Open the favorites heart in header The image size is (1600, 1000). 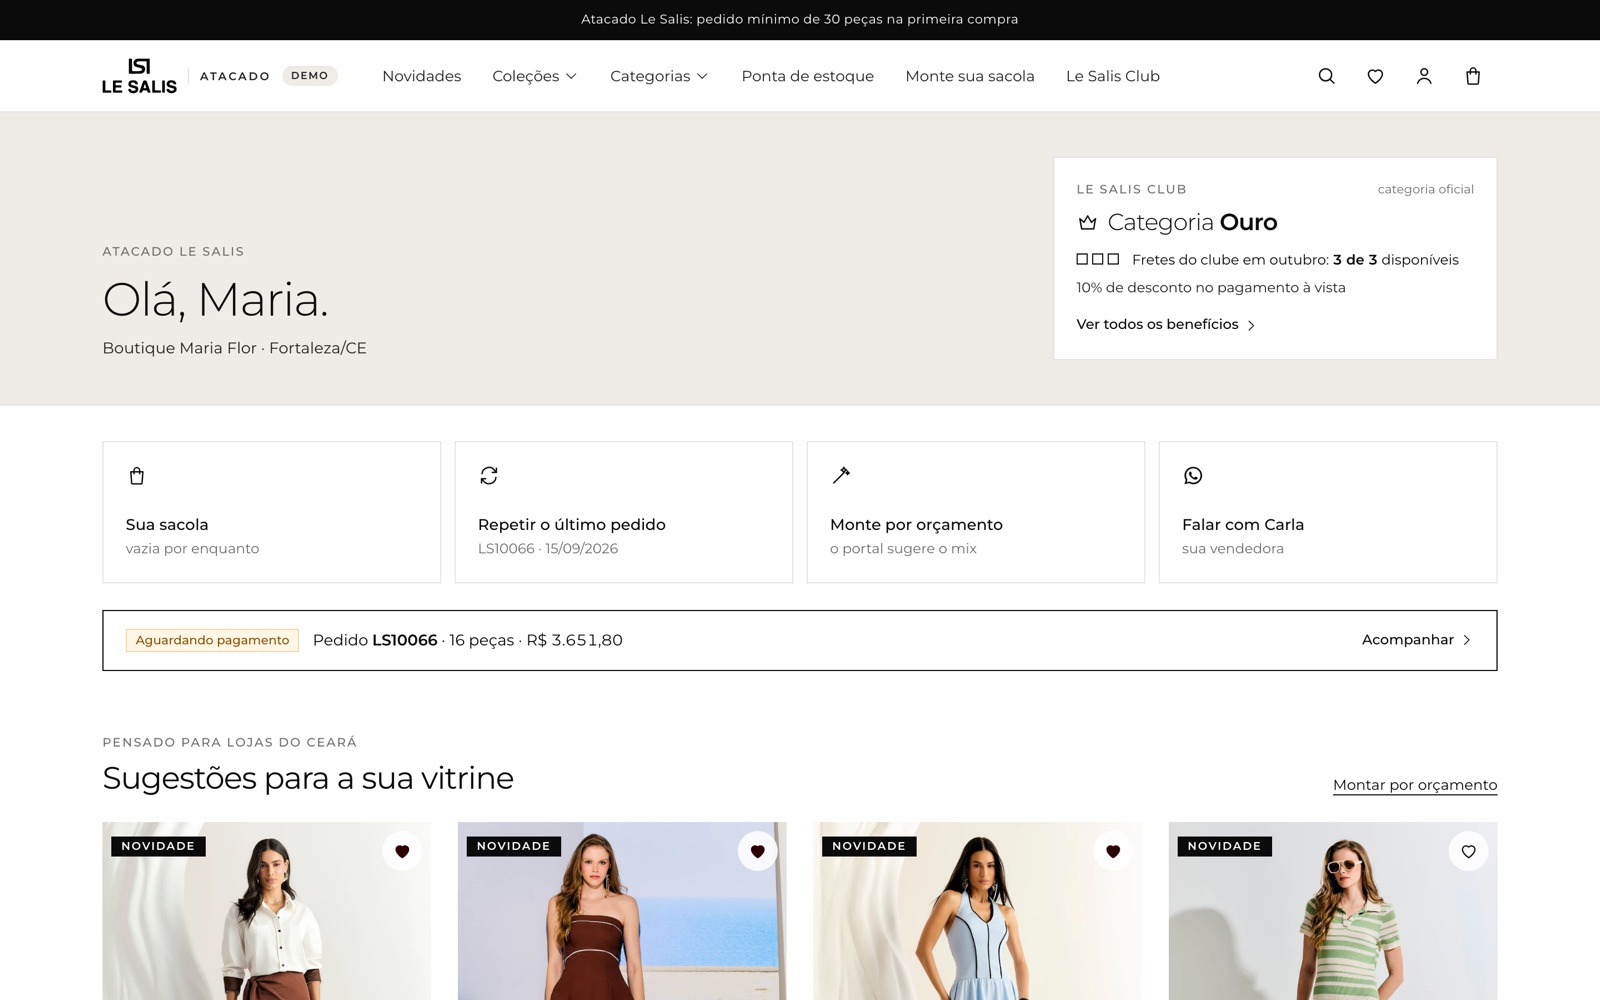(x=1375, y=76)
